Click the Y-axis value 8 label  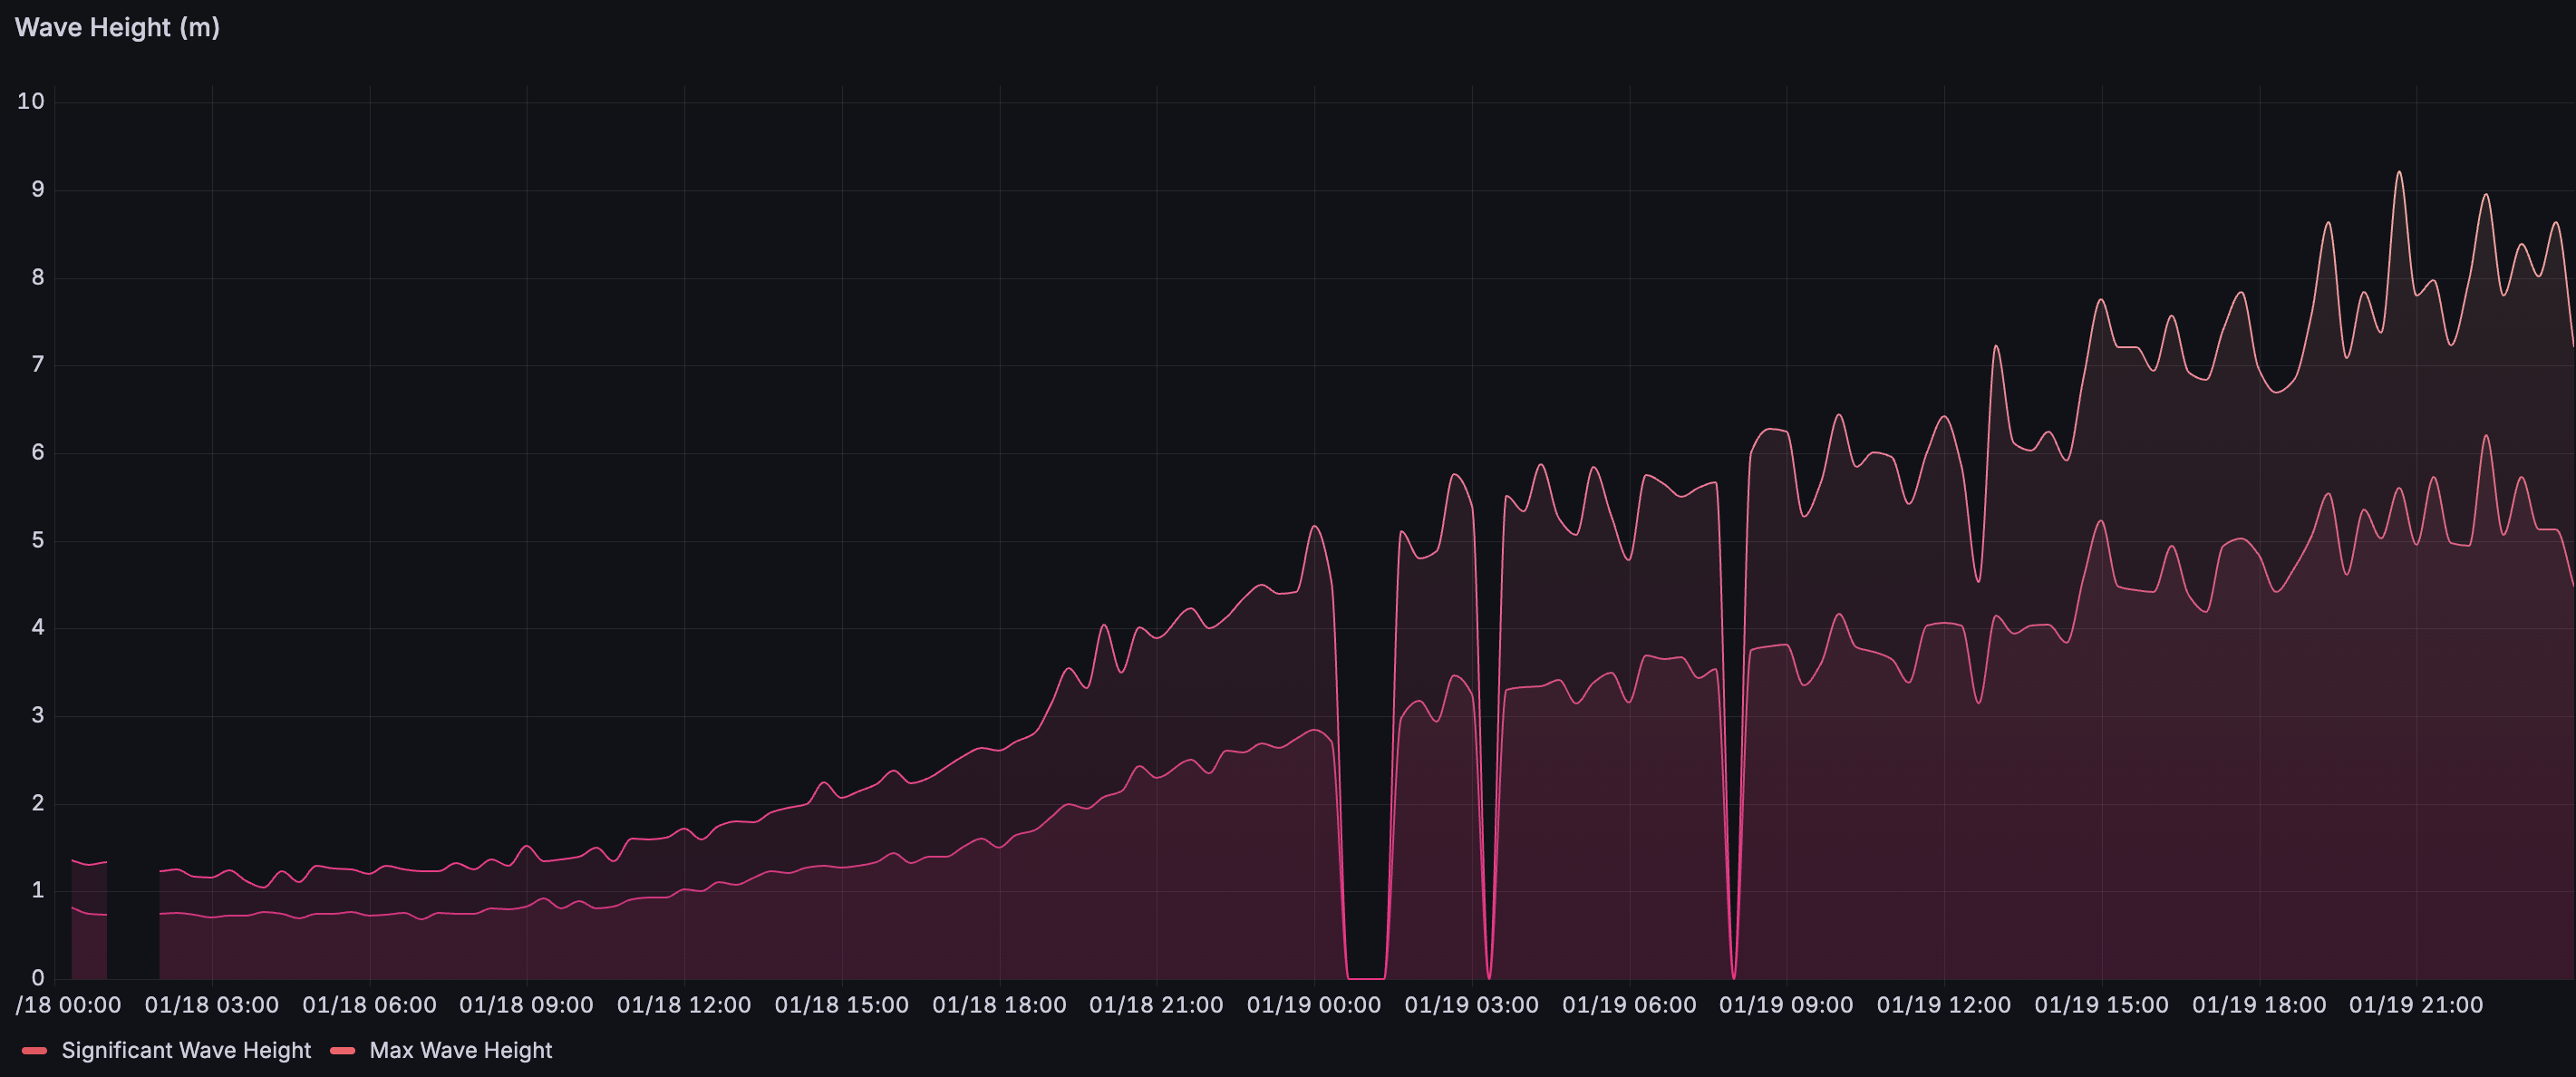38,277
